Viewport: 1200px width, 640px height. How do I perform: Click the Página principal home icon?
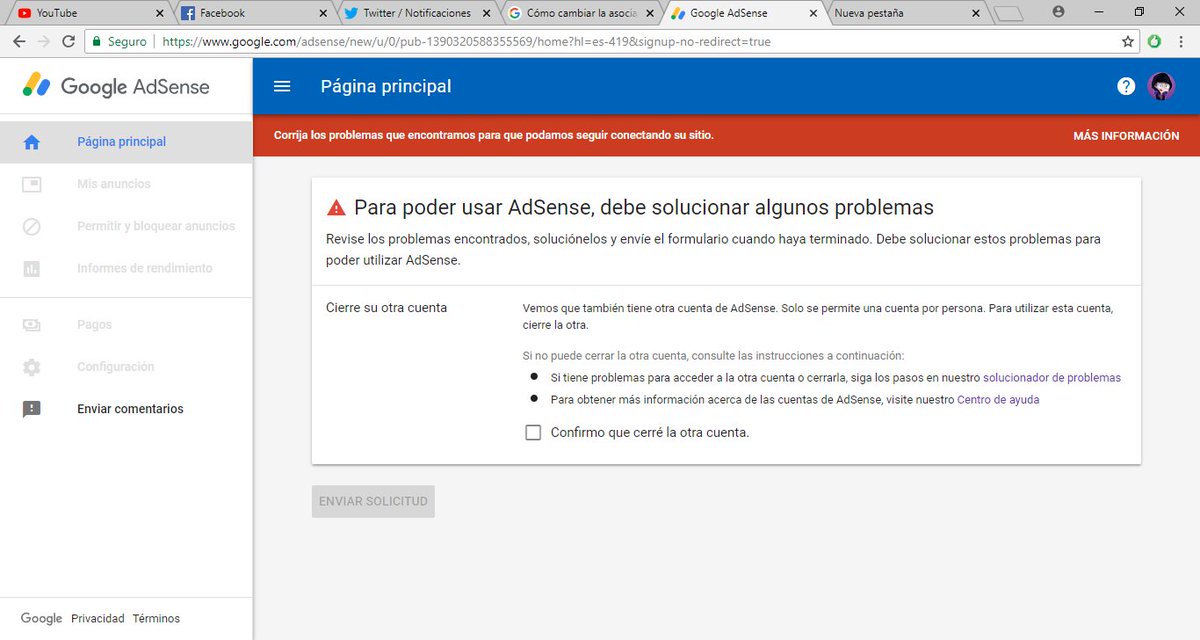(32, 142)
